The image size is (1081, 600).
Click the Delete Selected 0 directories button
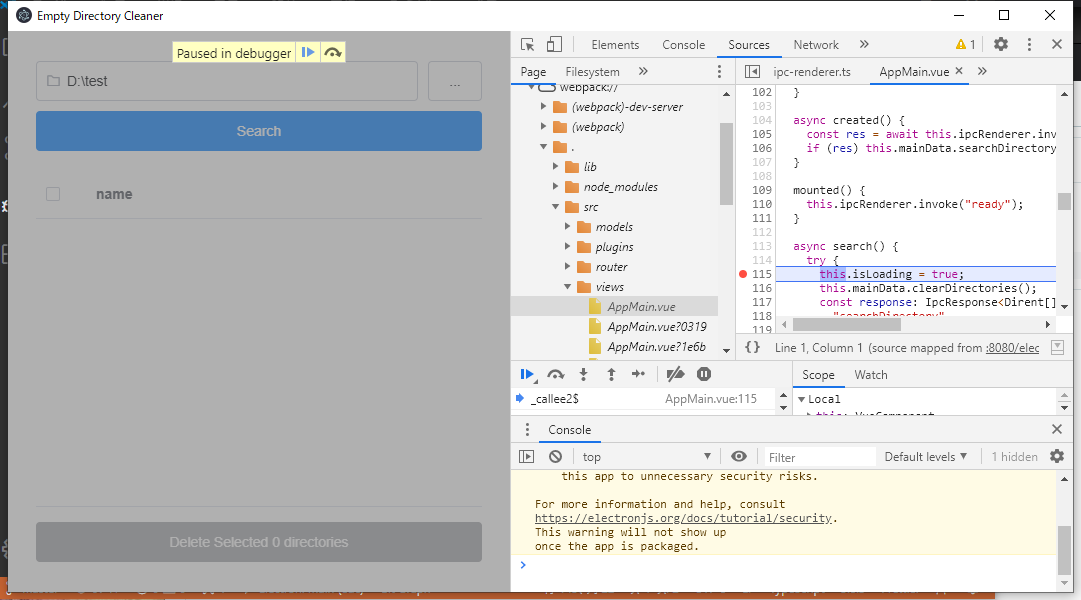point(259,542)
